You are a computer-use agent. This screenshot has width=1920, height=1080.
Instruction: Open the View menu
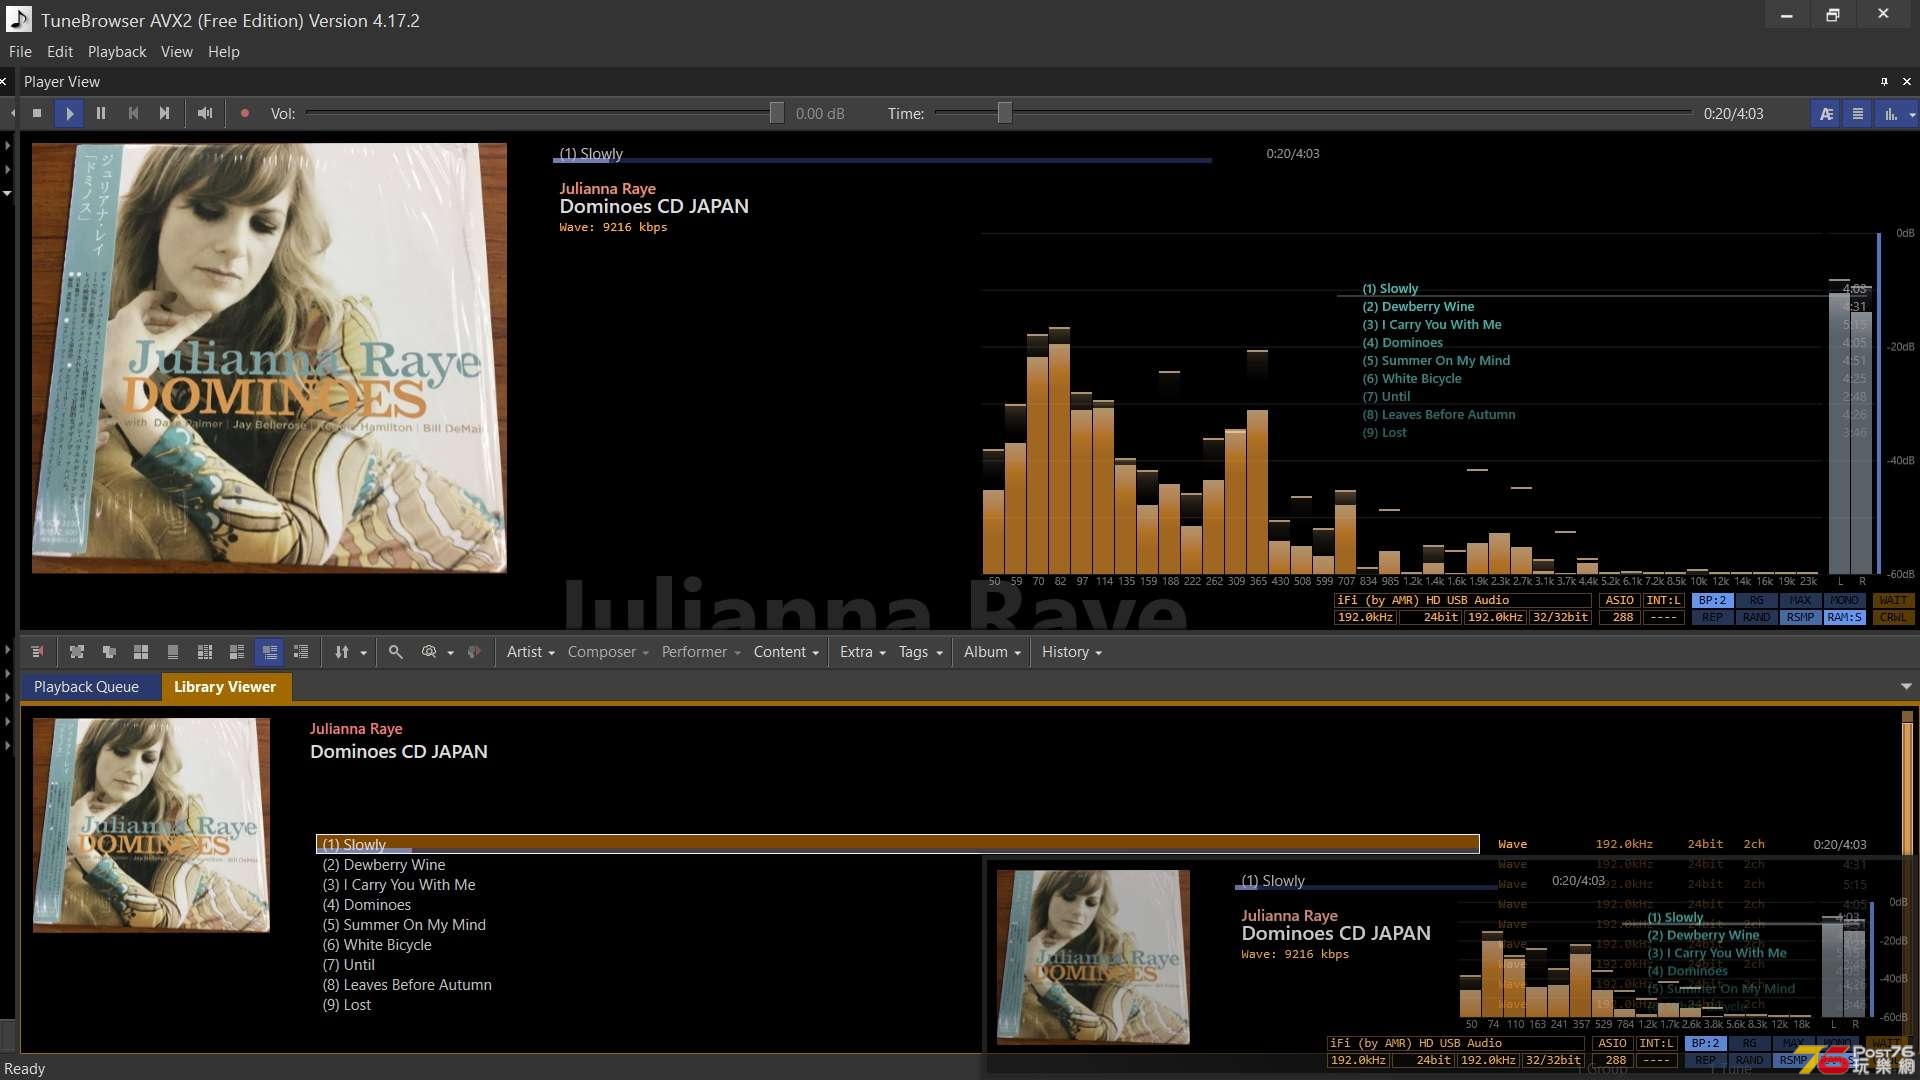tap(177, 52)
